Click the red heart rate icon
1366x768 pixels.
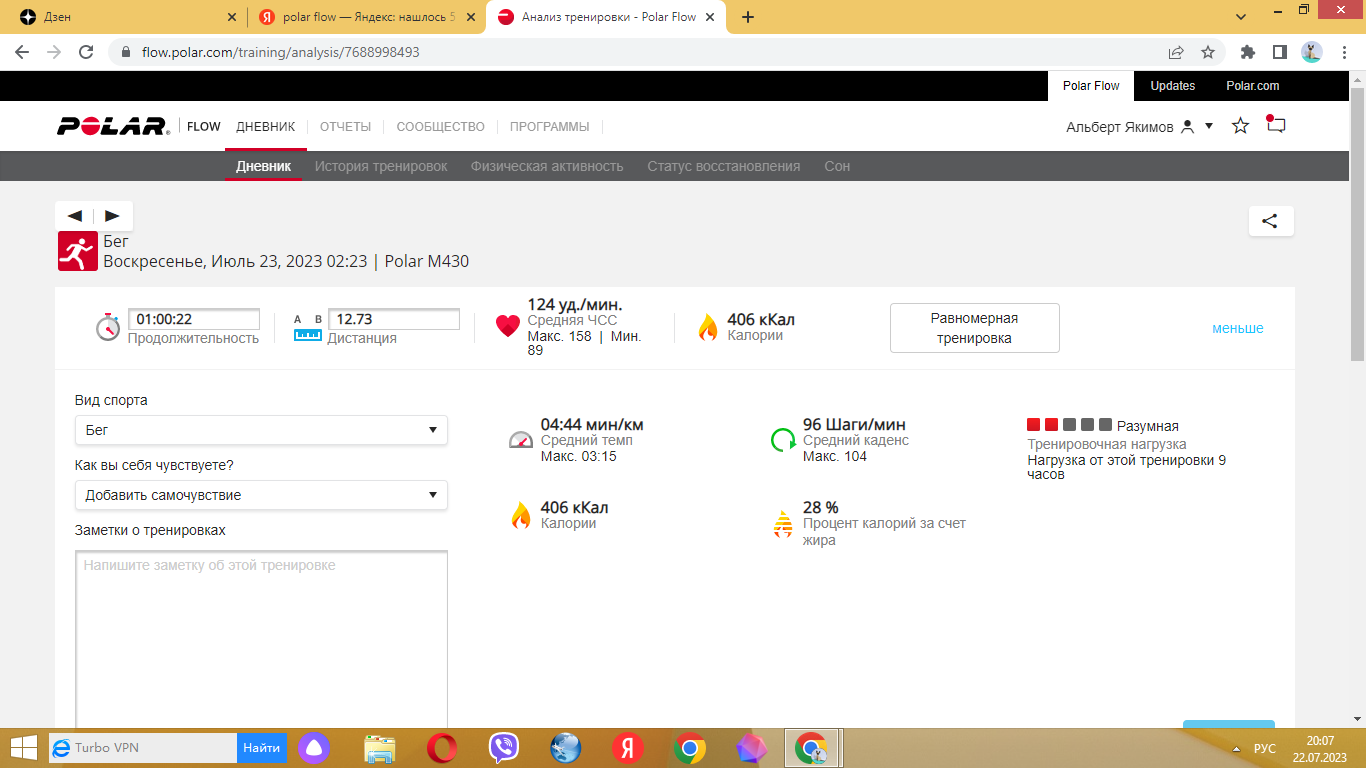coord(508,327)
